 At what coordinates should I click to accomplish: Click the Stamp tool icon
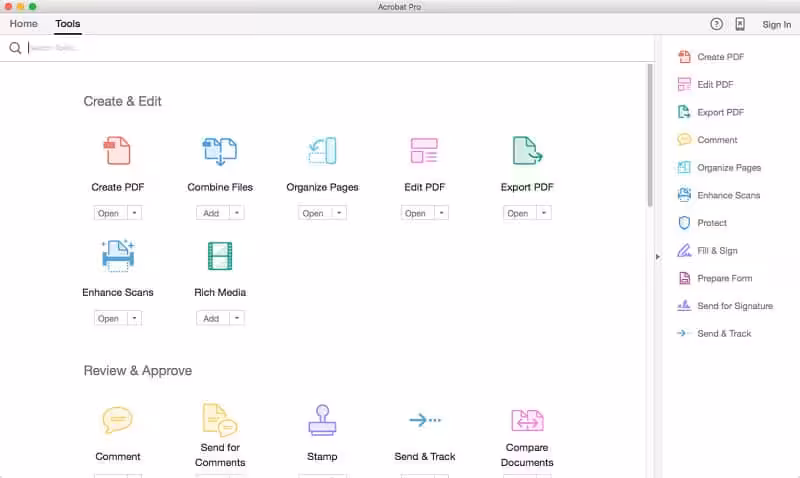click(x=322, y=420)
